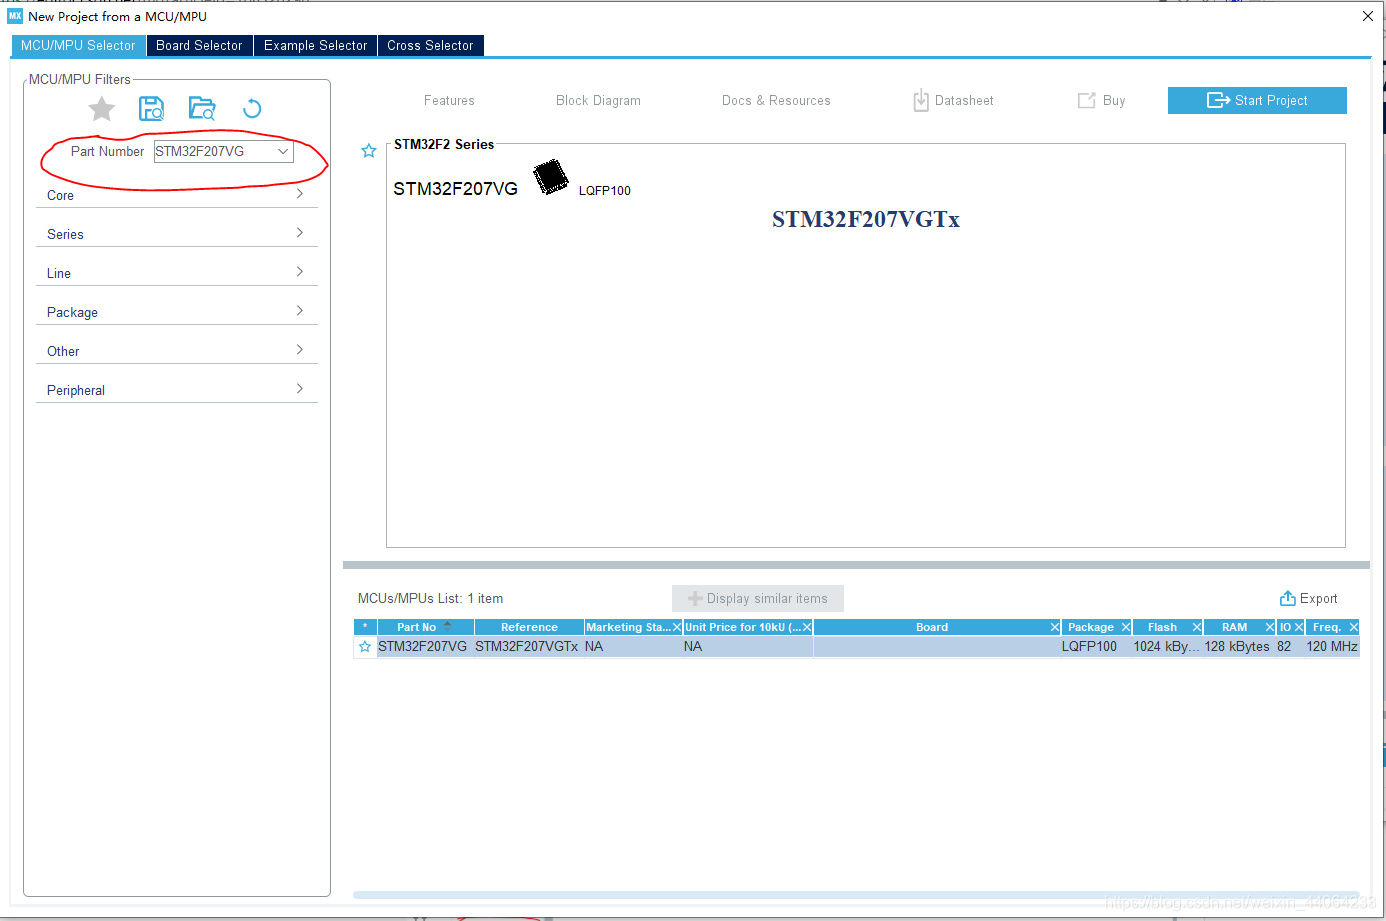Screen dimensions: 1386x921
Task: Click the load saved search folder icon
Action: tap(202, 109)
